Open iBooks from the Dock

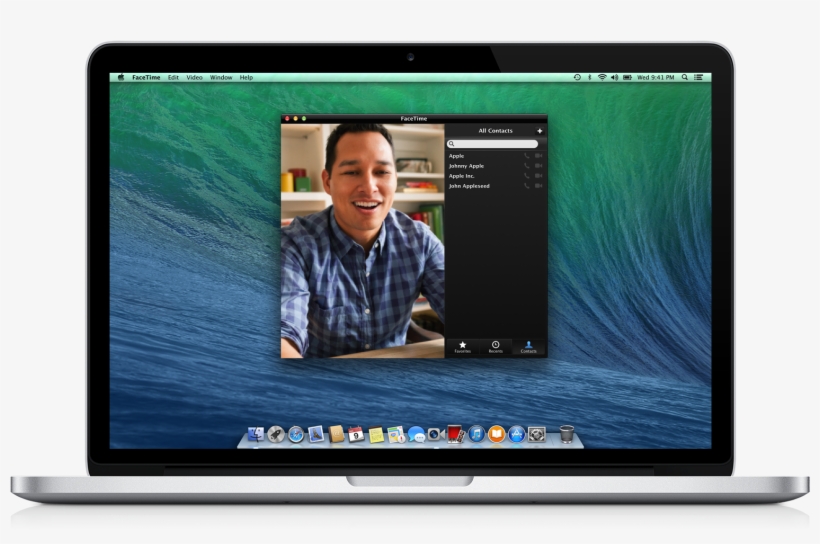pyautogui.click(x=496, y=434)
